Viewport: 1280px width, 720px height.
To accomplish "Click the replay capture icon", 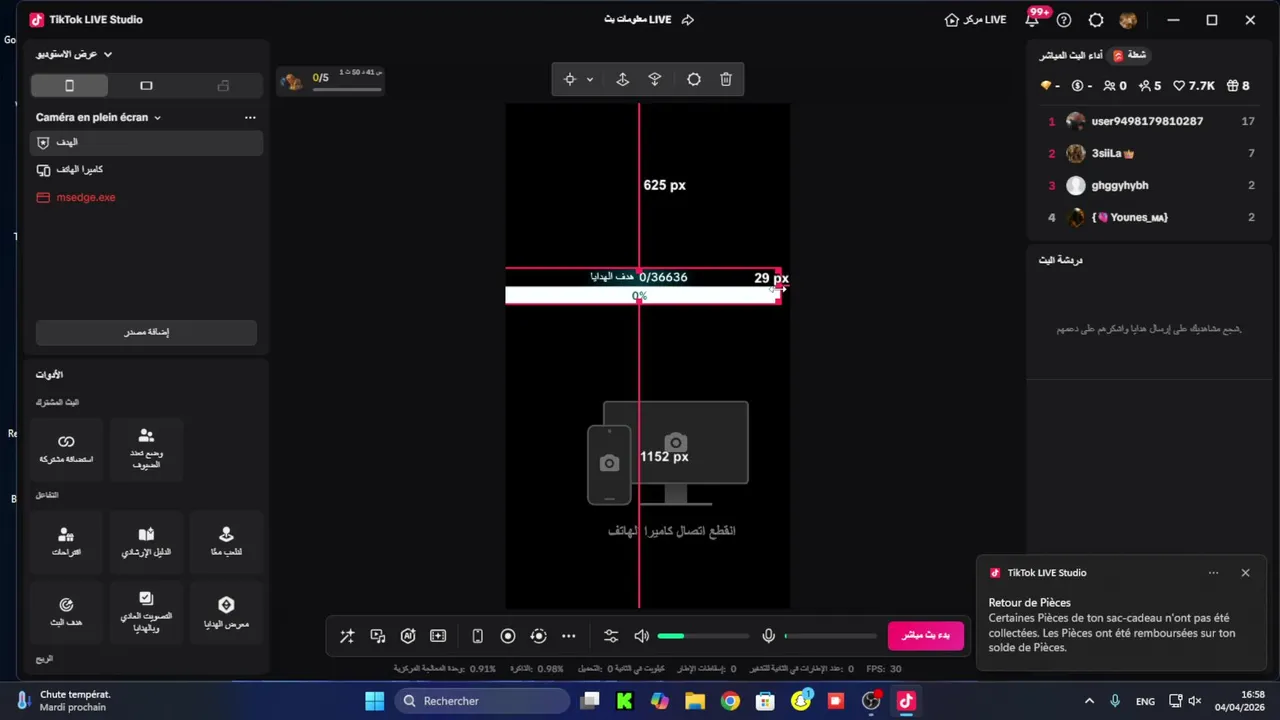I will [x=538, y=636].
